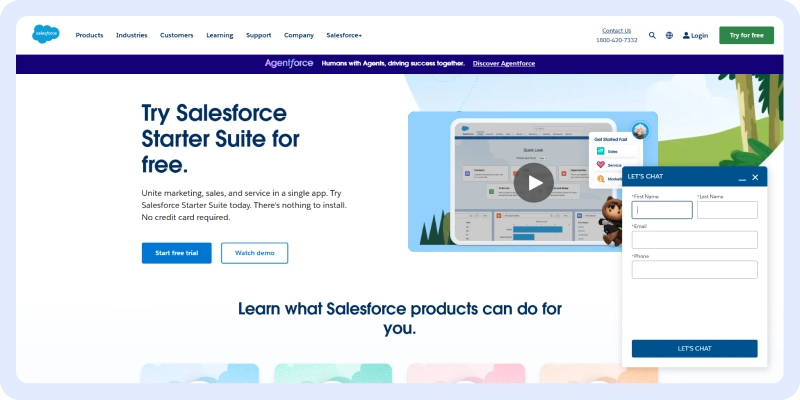Open the Products menu
The width and height of the screenshot is (800, 400).
pyautogui.click(x=89, y=35)
